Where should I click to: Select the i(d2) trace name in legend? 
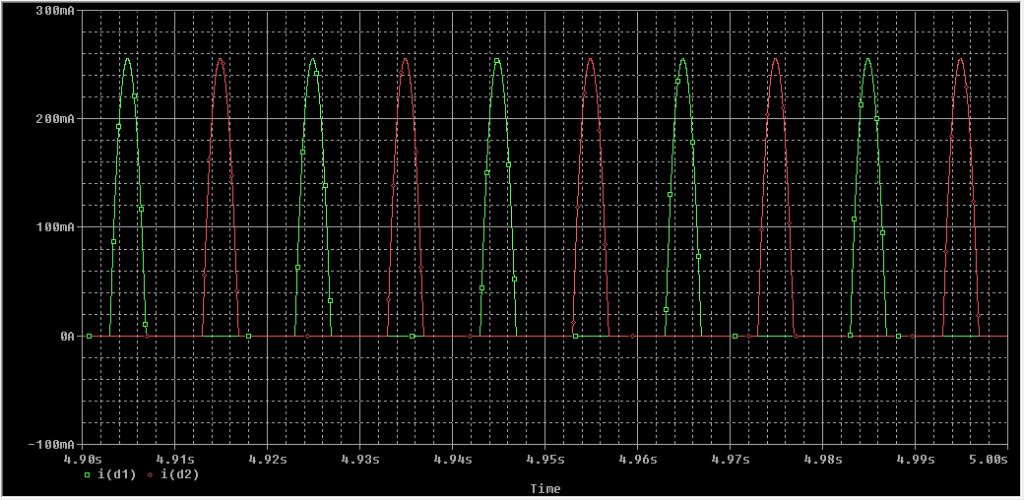click(180, 475)
